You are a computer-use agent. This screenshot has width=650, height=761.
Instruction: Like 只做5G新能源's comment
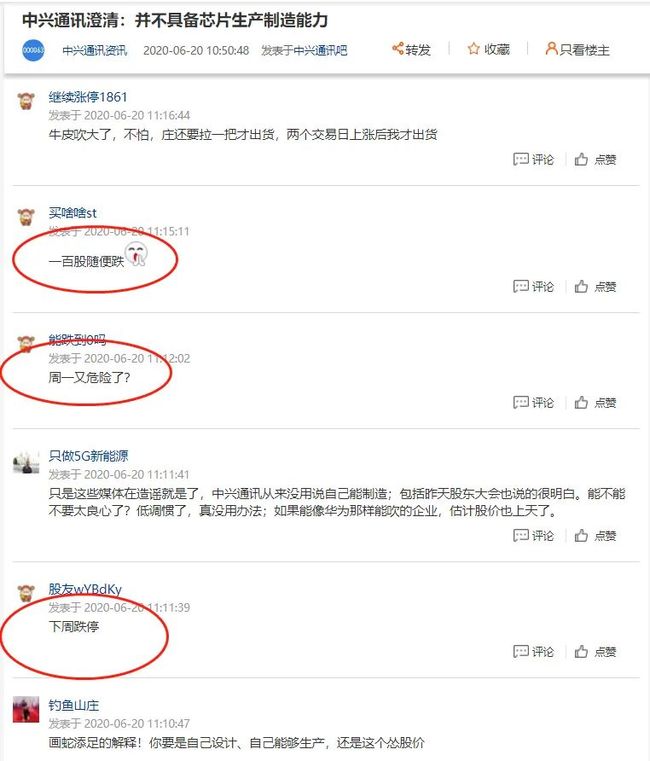point(595,535)
